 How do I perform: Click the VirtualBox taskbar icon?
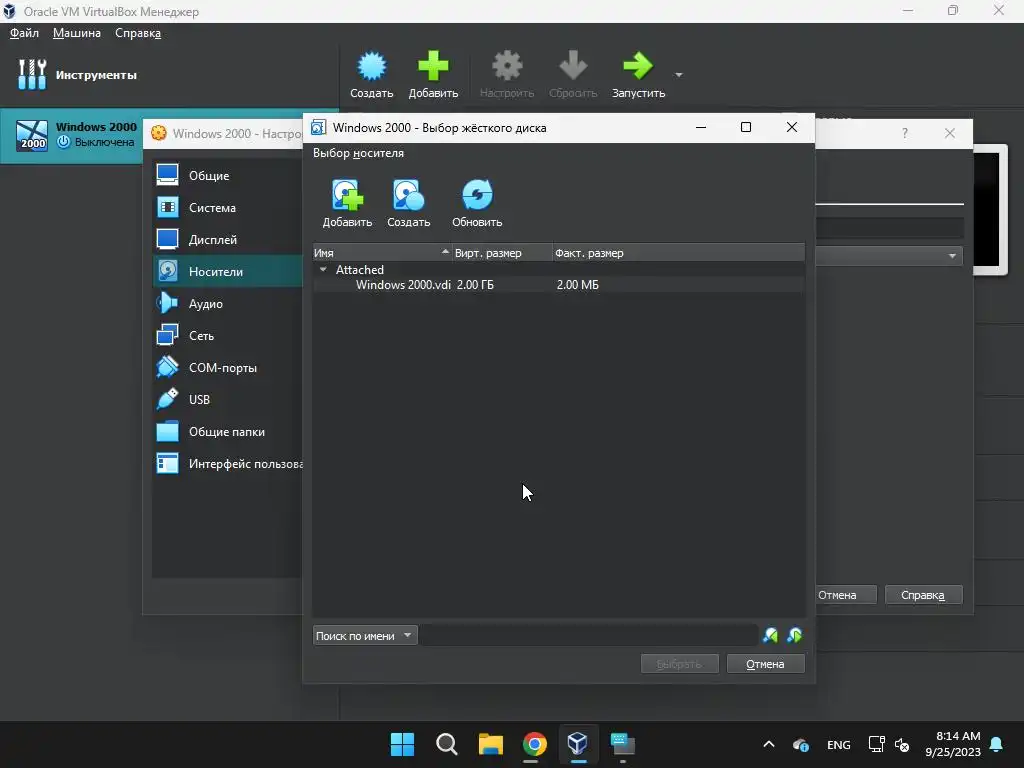[578, 744]
